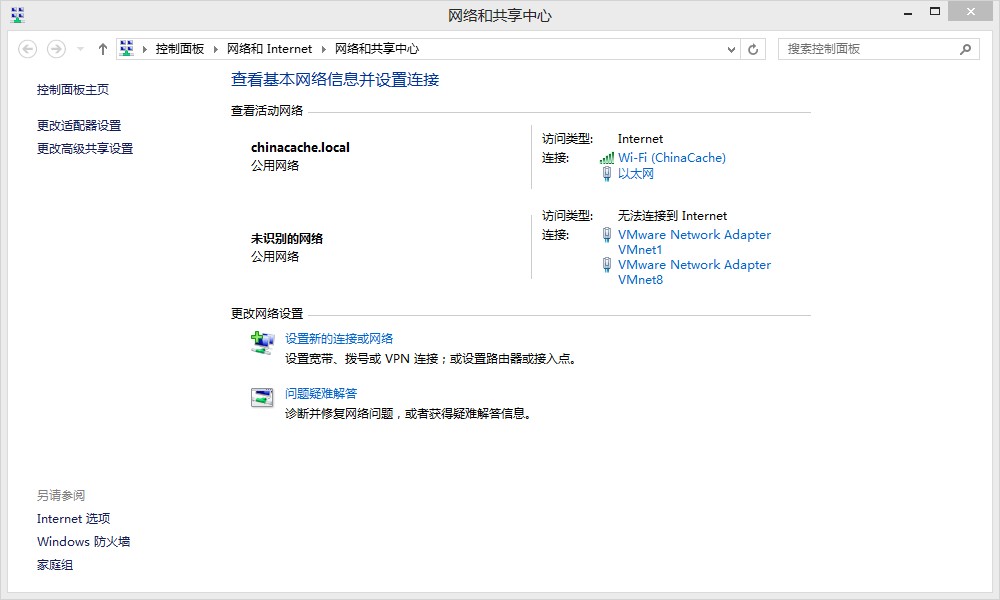Click the set up new connection icon
Screen dimensions: 1000x600
tap(261, 343)
